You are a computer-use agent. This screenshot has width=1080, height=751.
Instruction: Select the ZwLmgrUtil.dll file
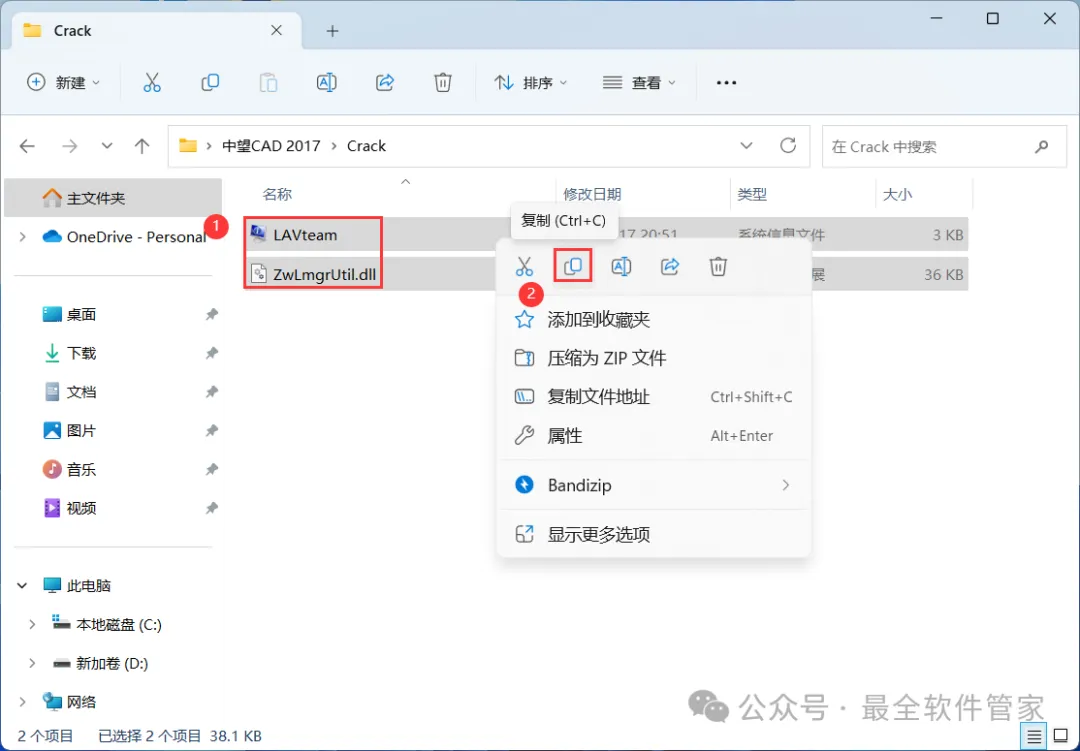[324, 274]
